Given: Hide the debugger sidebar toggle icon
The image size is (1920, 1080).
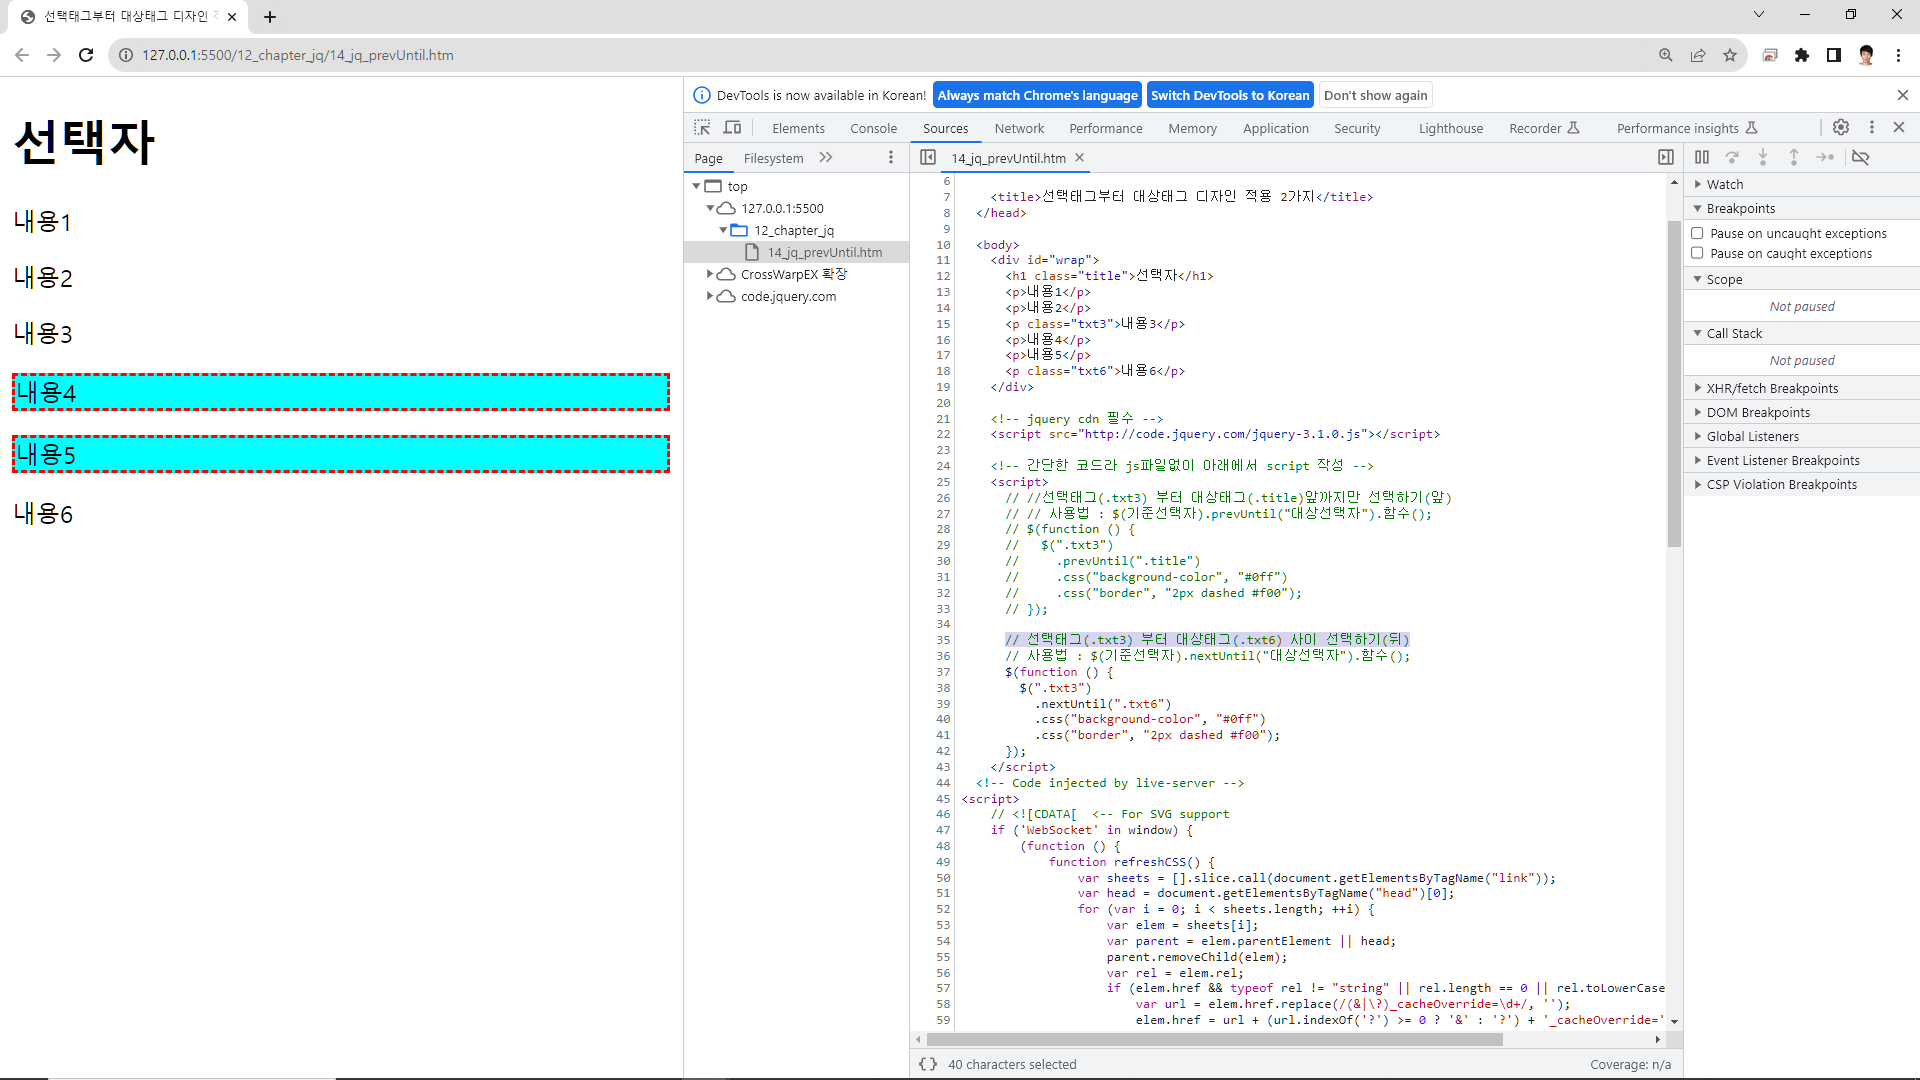Looking at the screenshot, I should (1666, 157).
